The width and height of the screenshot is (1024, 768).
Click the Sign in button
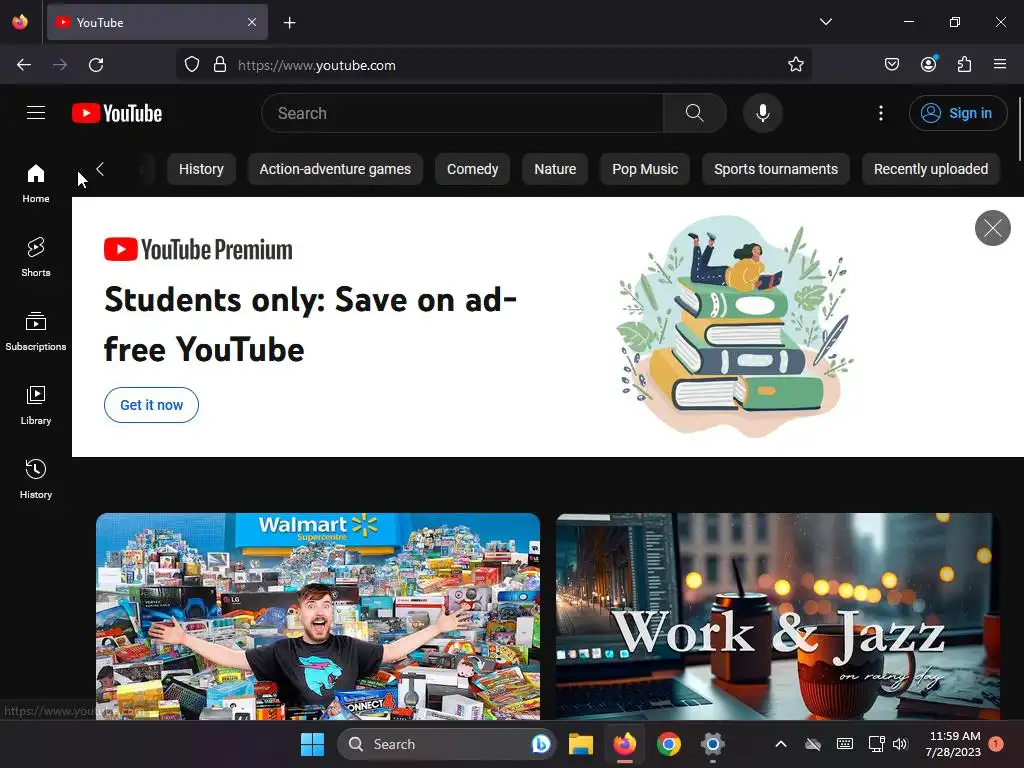click(x=958, y=113)
